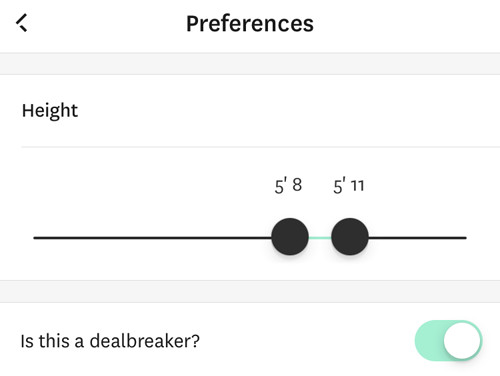Click slider track right of maximum handle

point(417,238)
